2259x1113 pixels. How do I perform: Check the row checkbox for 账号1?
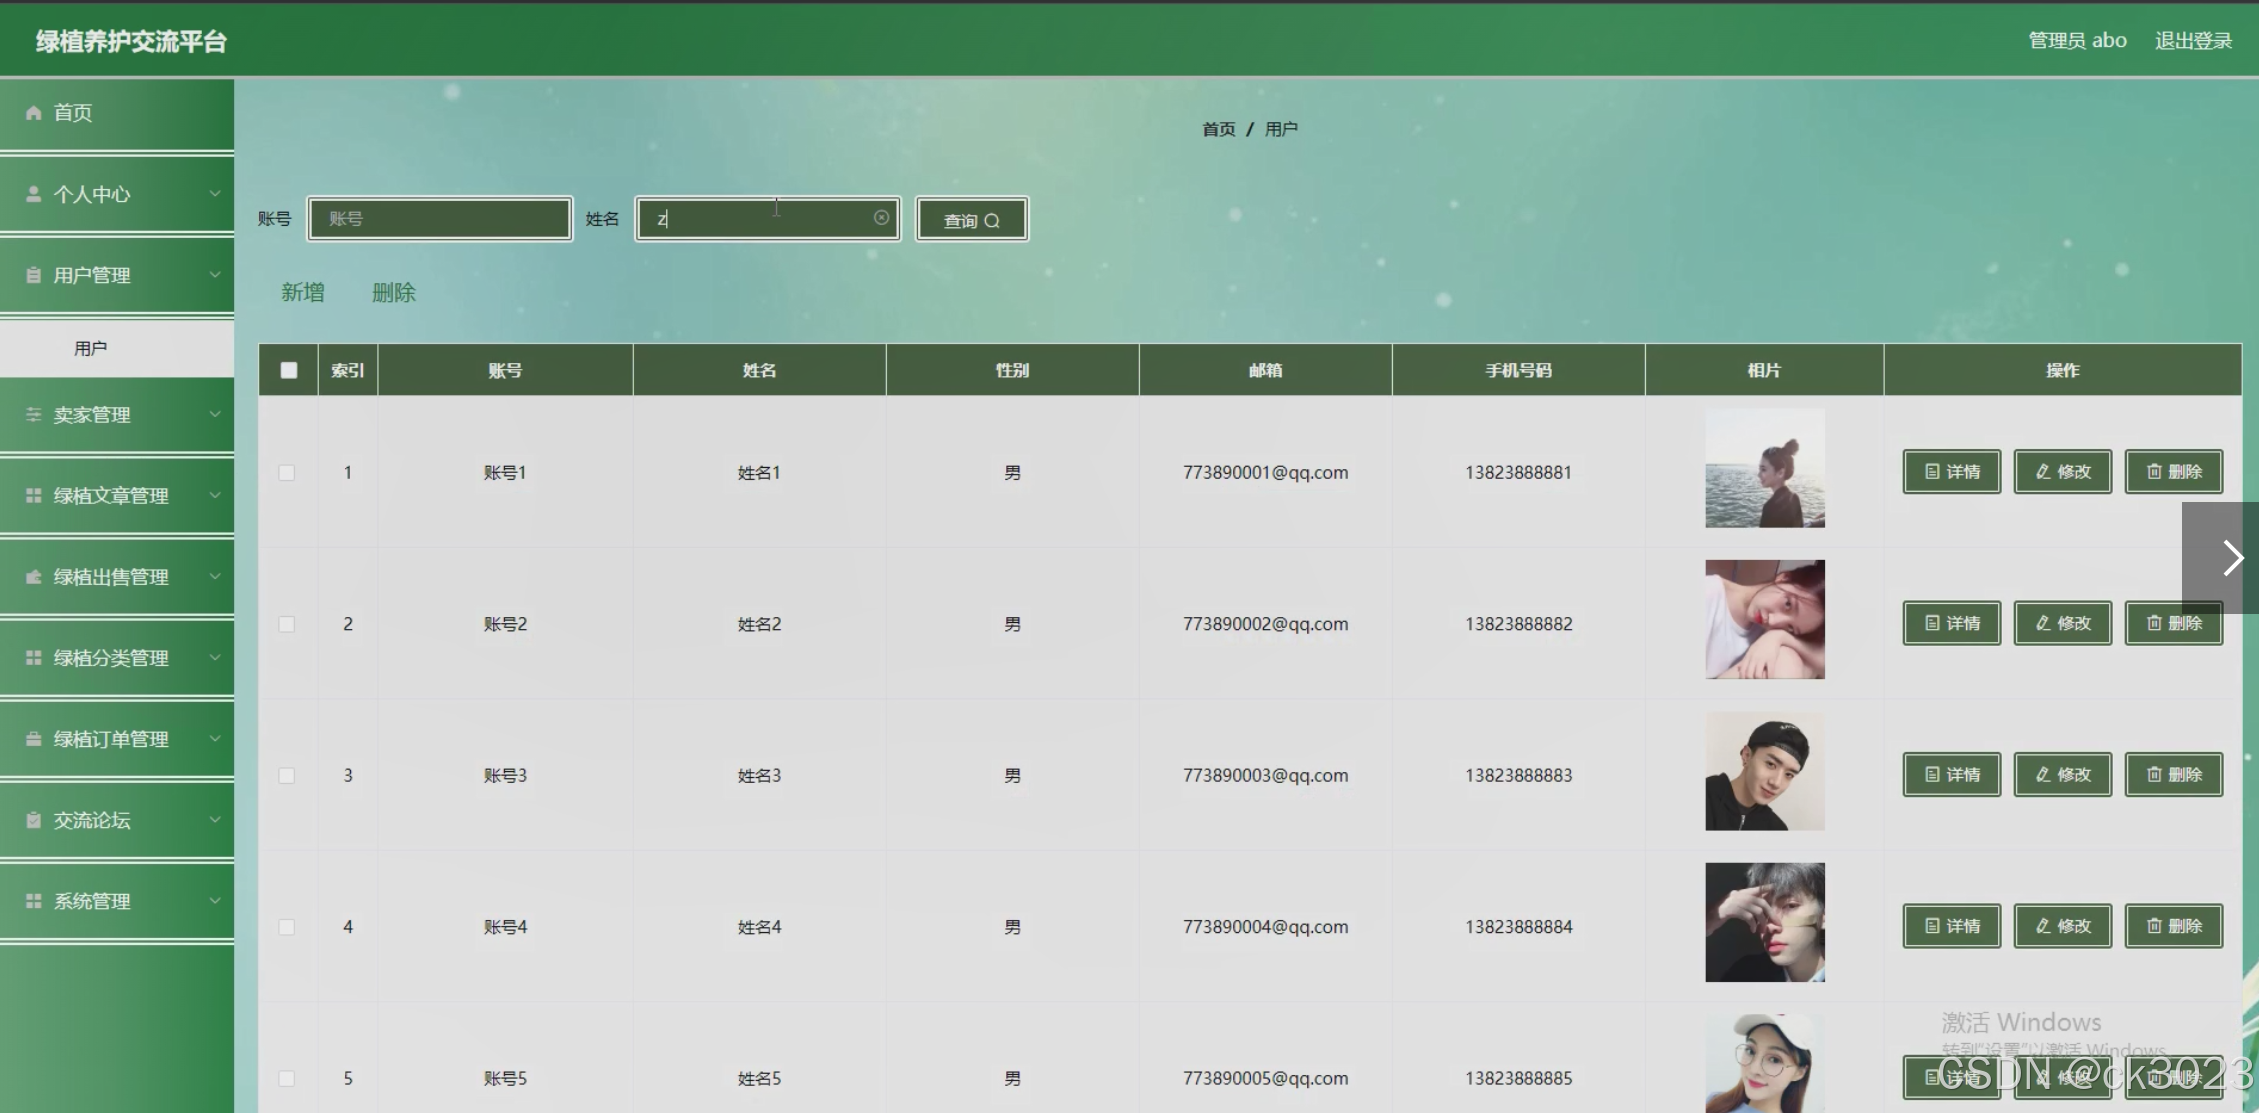[287, 472]
